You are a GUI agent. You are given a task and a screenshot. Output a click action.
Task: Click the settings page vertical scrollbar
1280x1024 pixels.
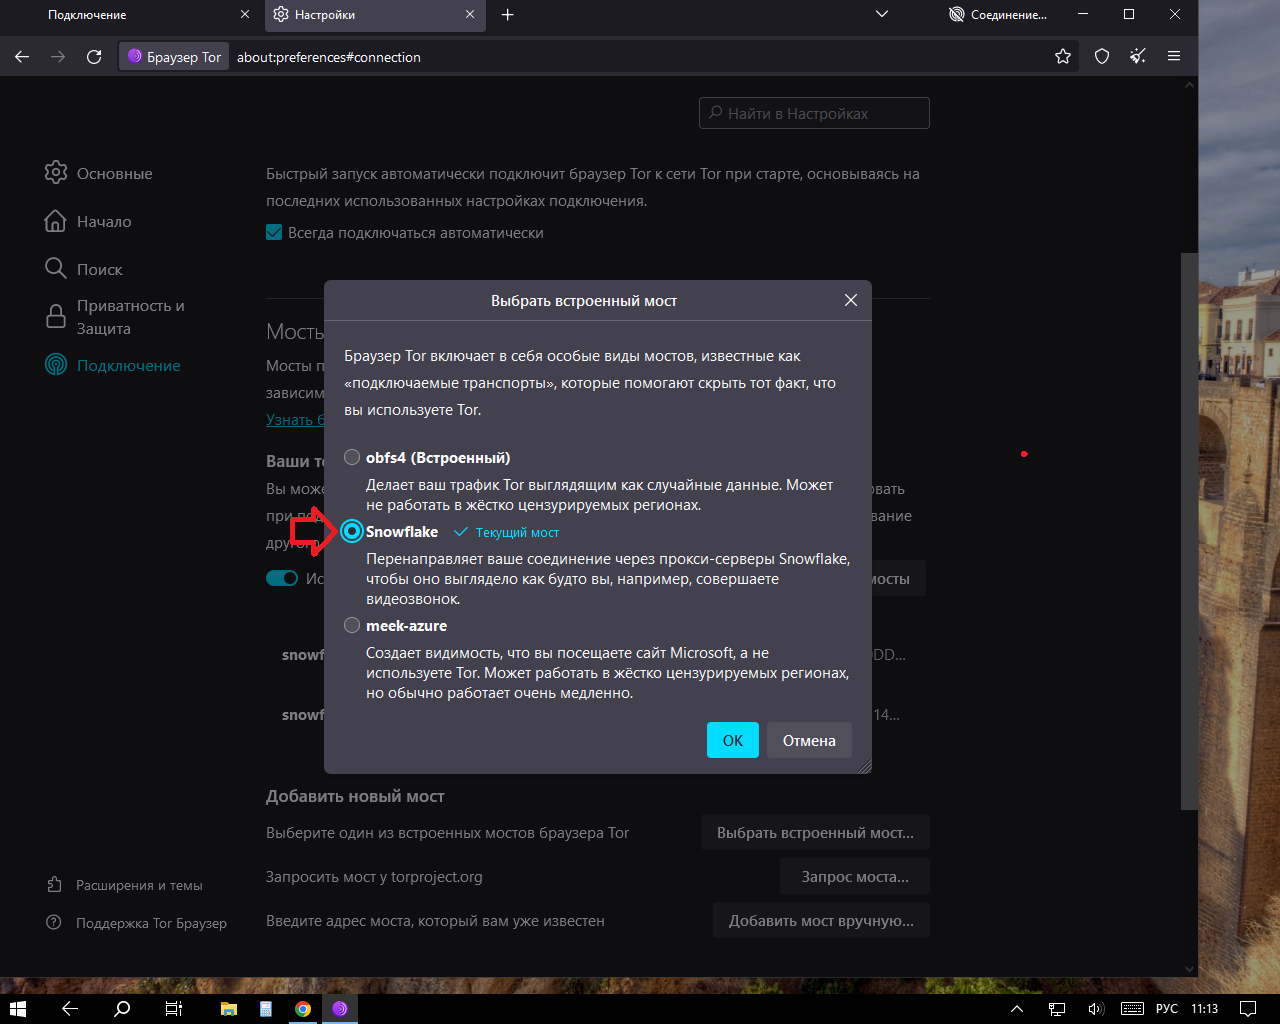[x=1190, y=530]
